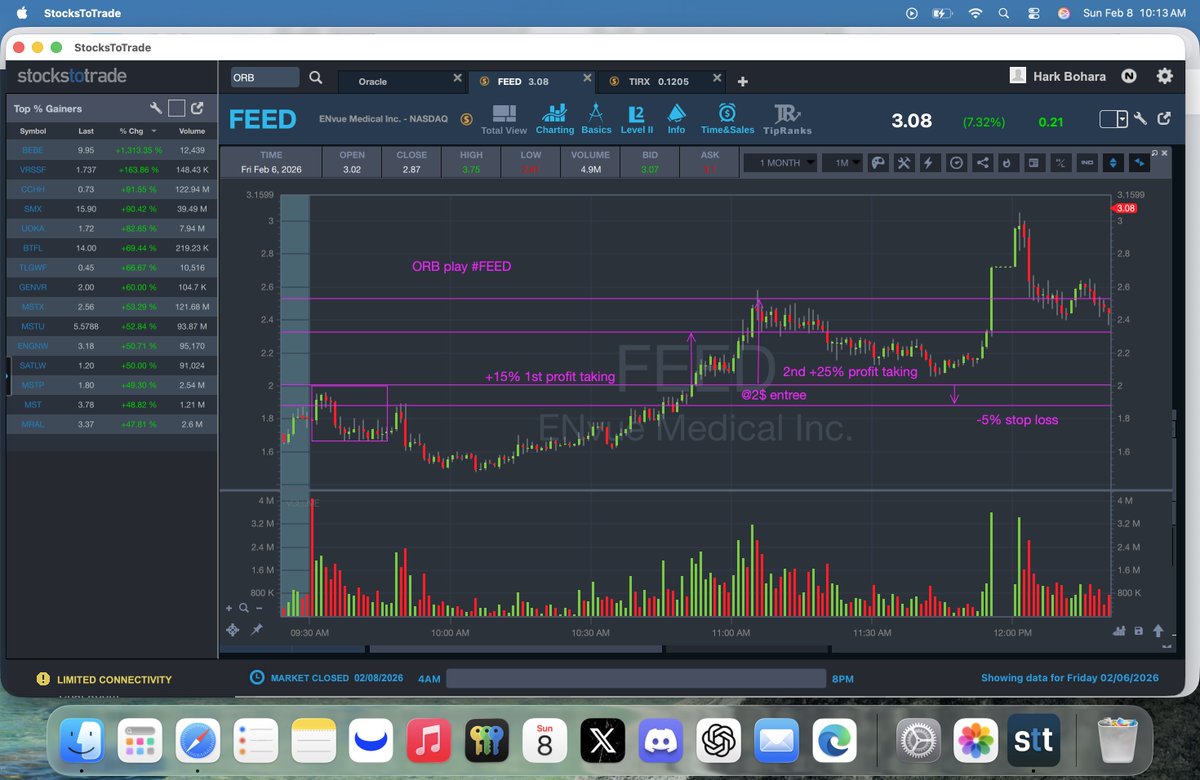
Task: Open the chart color palette settings
Action: pyautogui.click(x=877, y=162)
